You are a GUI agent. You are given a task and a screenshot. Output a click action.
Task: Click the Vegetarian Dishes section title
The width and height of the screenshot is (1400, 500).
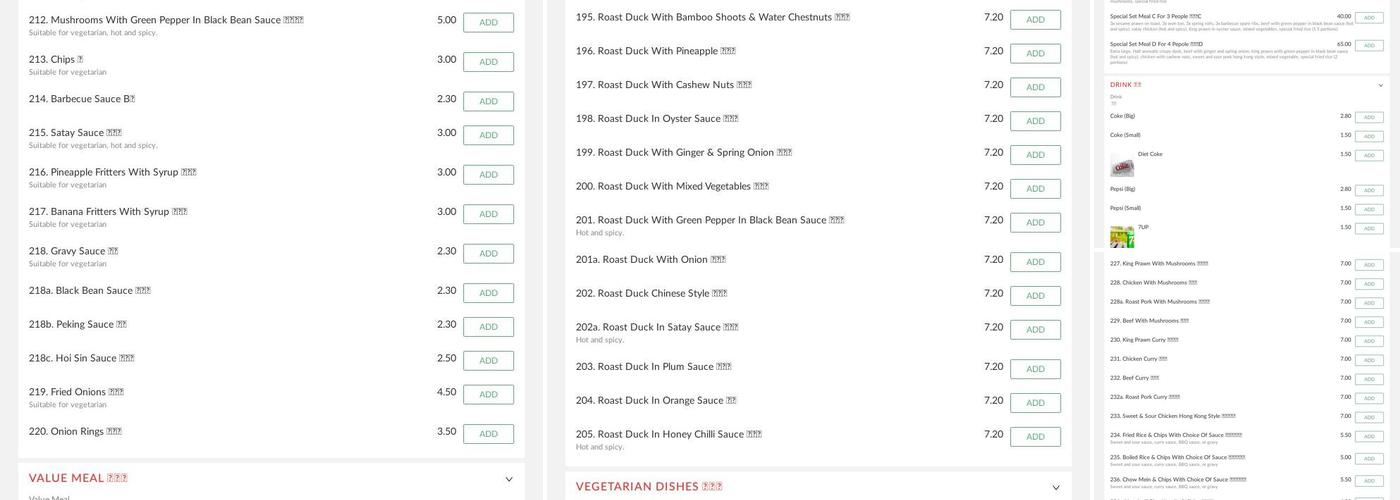pyautogui.click(x=649, y=487)
